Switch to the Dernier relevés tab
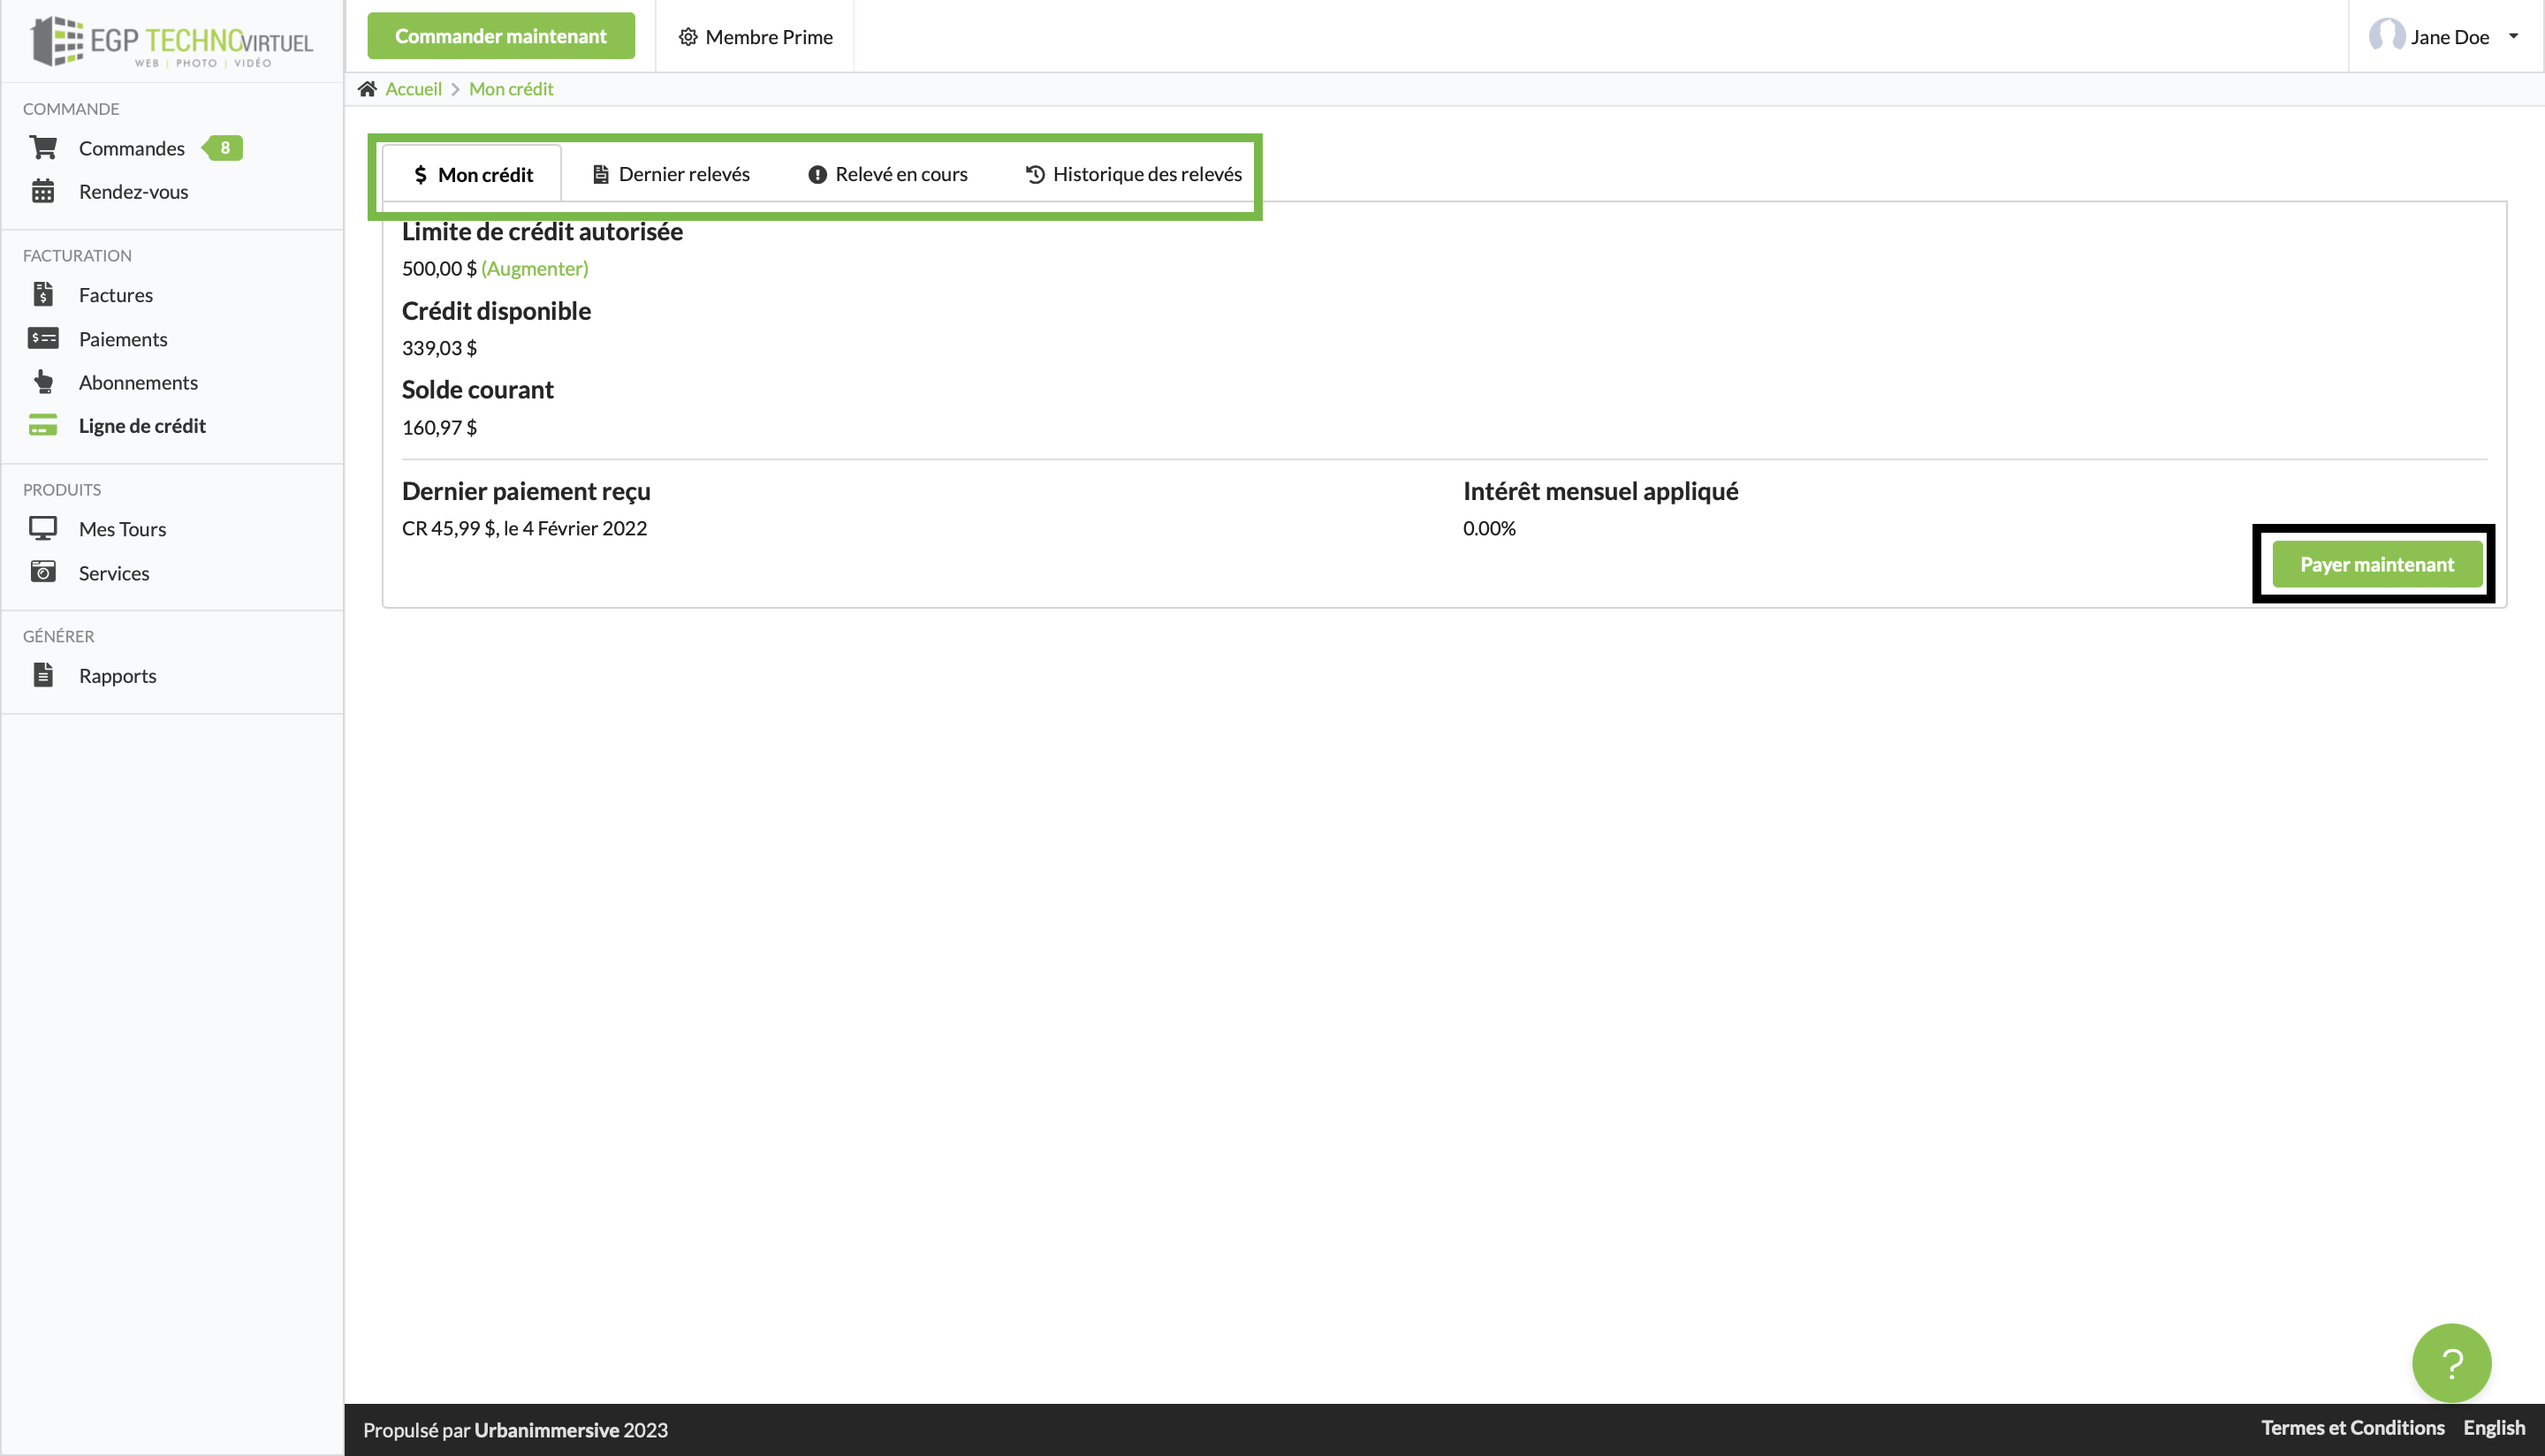The image size is (2545, 1456). click(x=672, y=174)
